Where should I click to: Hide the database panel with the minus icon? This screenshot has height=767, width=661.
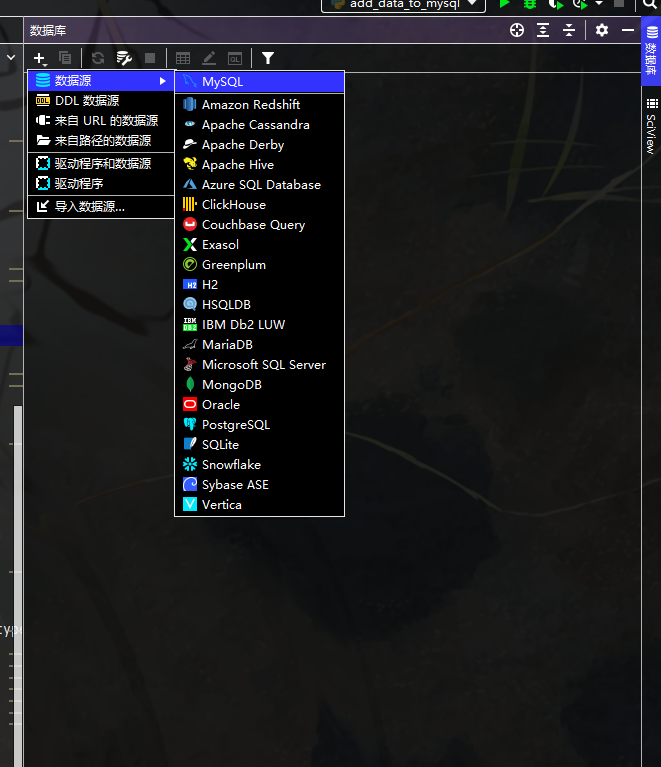628,30
